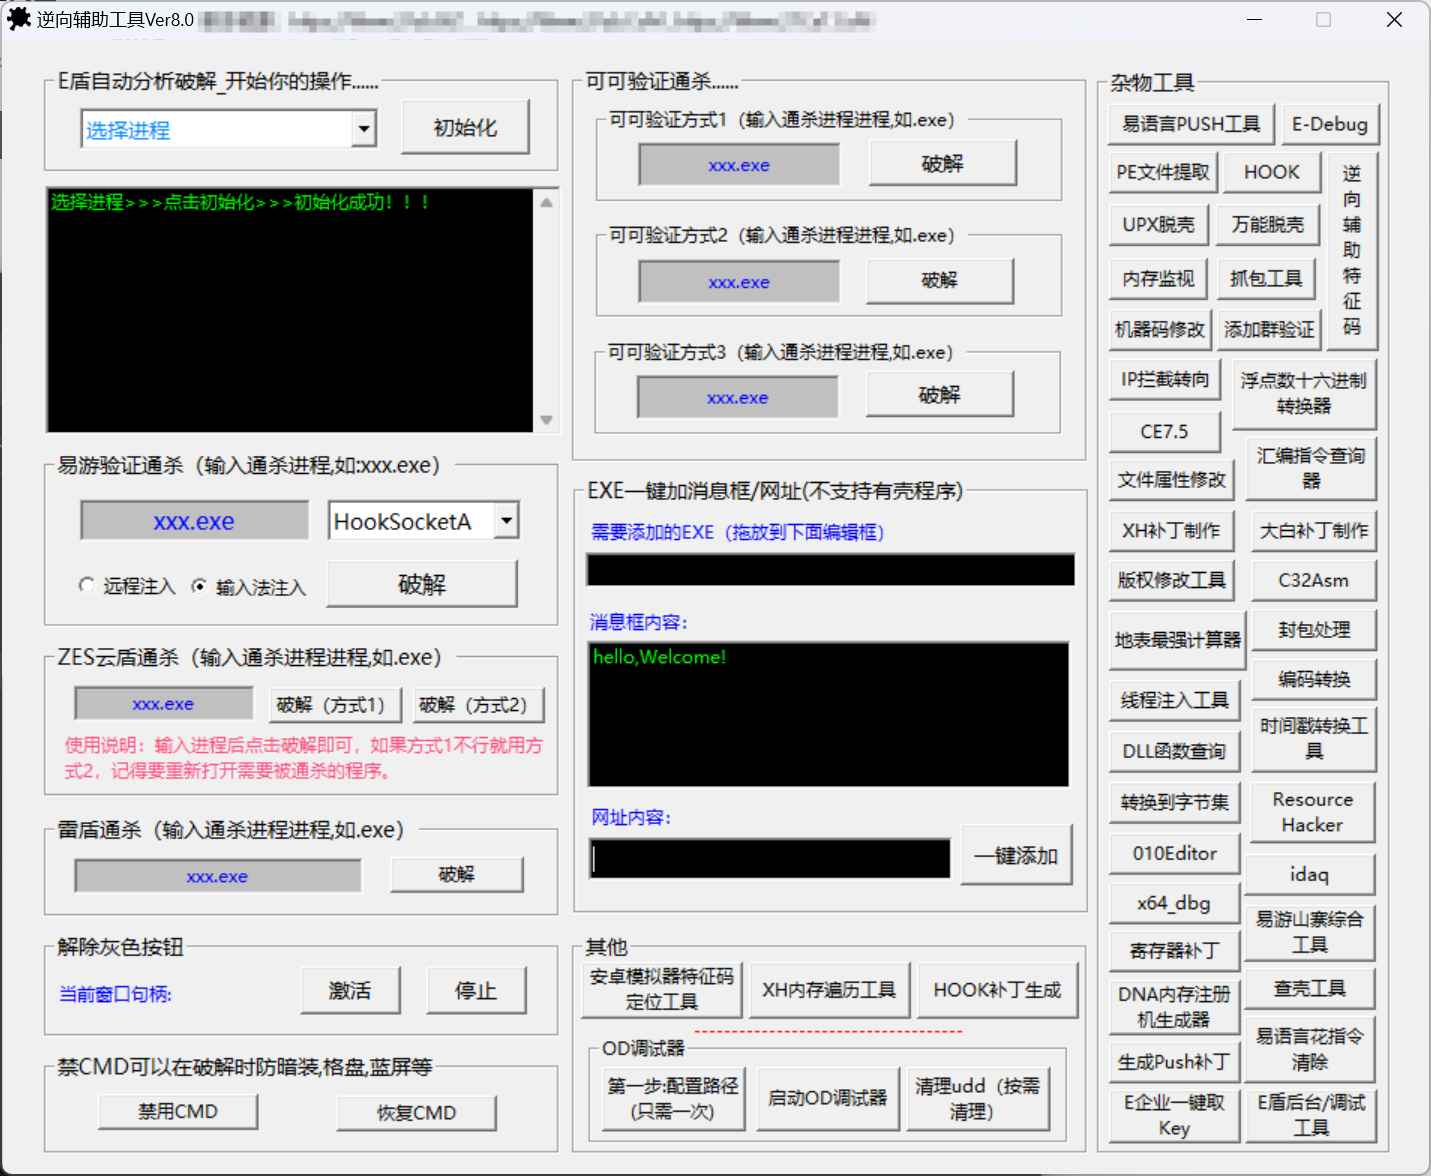Click the 网址内容 URL input field
Screen dimensions: 1431x1176
pyautogui.click(x=768, y=858)
